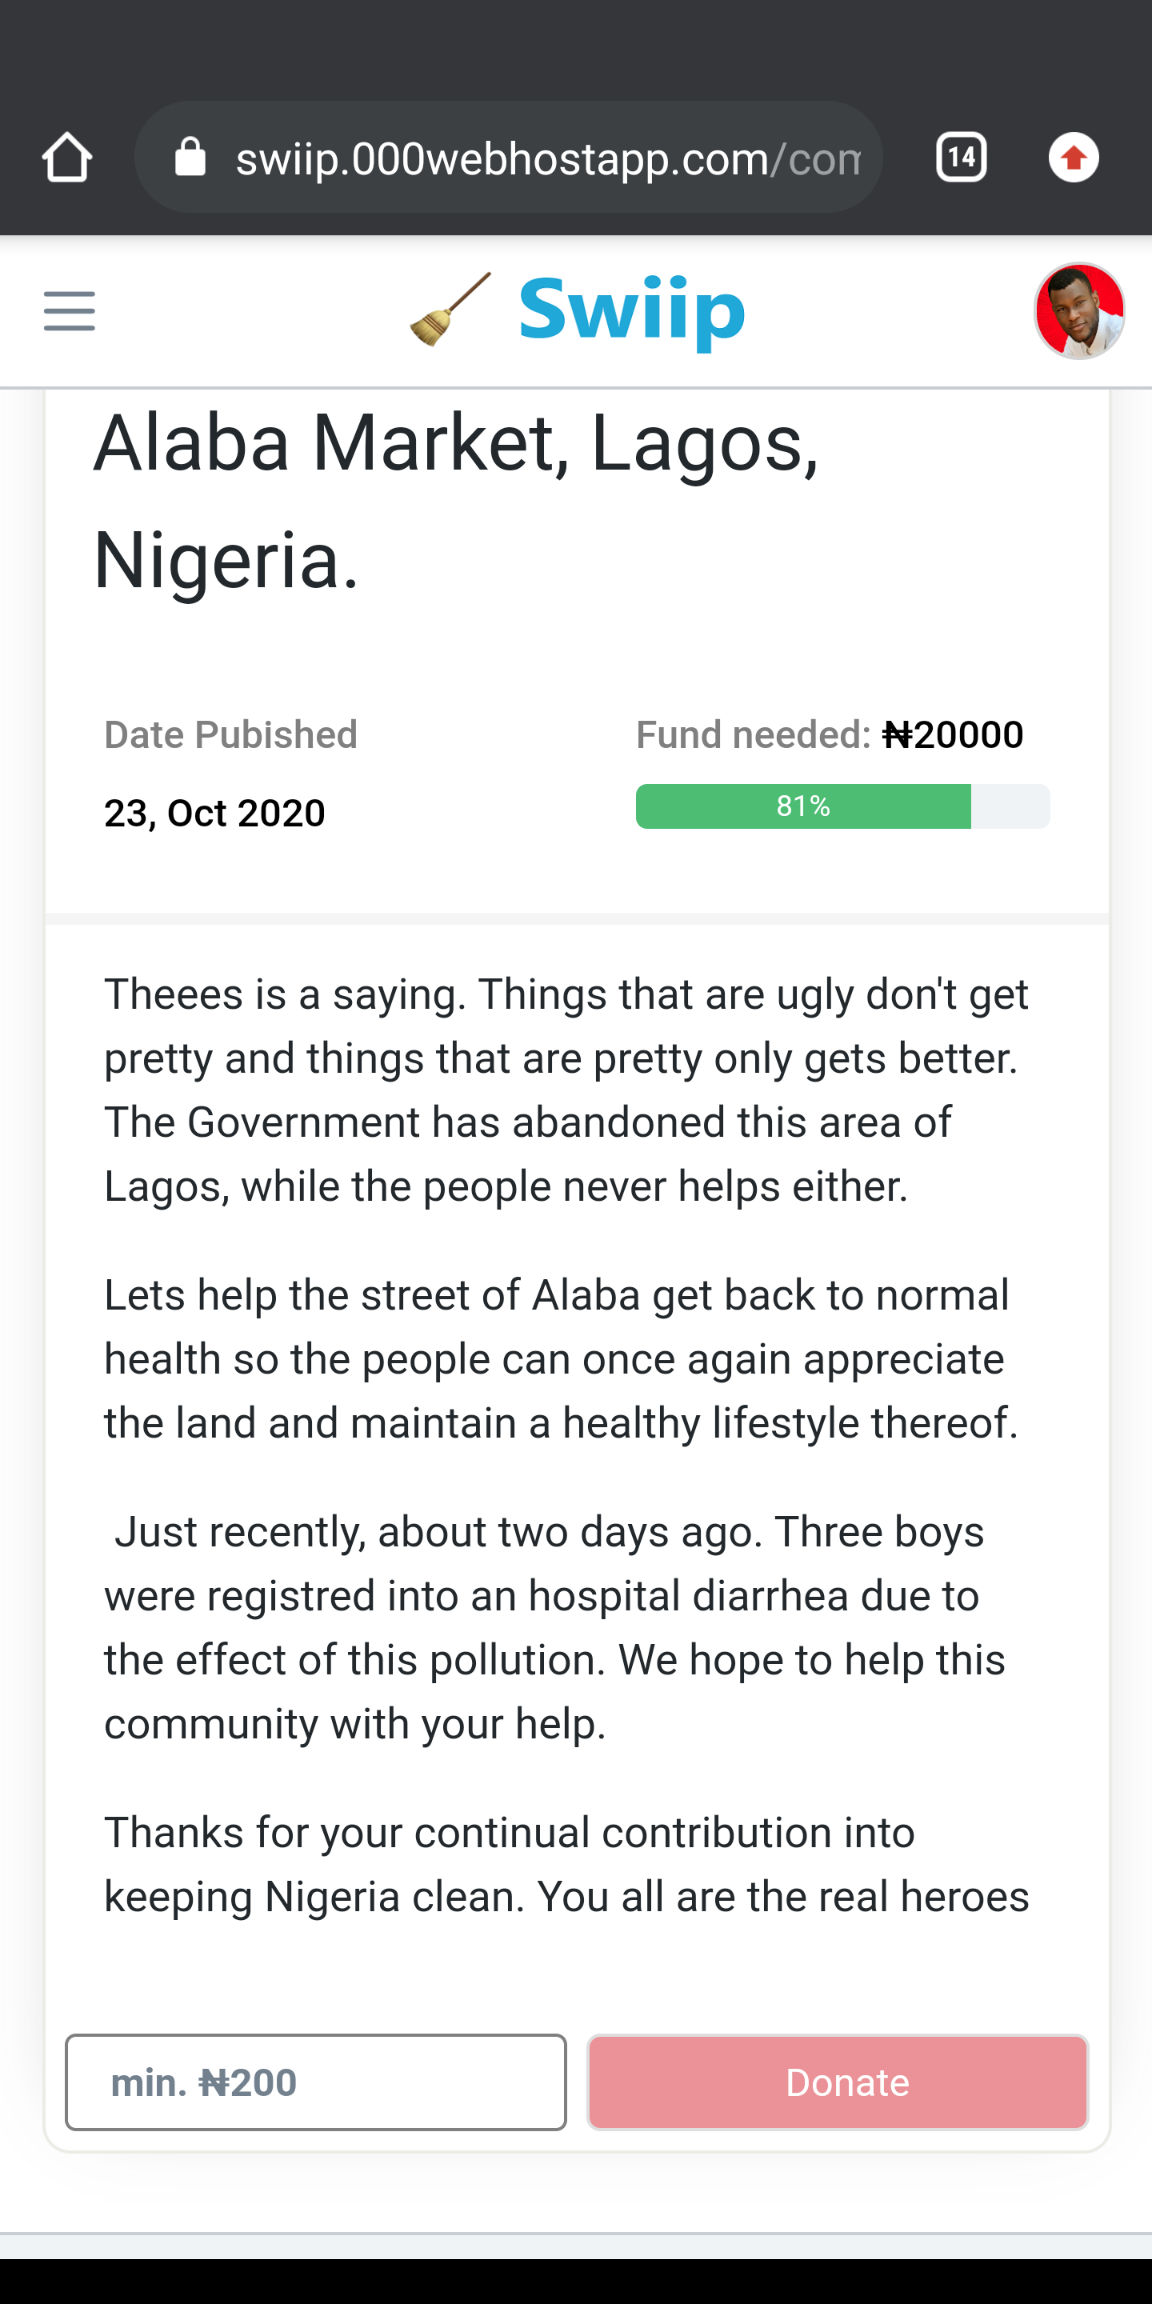Click the 23, Oct 2020 date

[x=215, y=813]
